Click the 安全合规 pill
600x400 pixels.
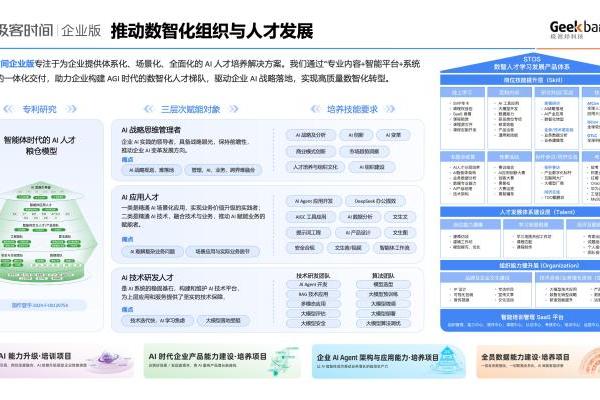(305, 248)
